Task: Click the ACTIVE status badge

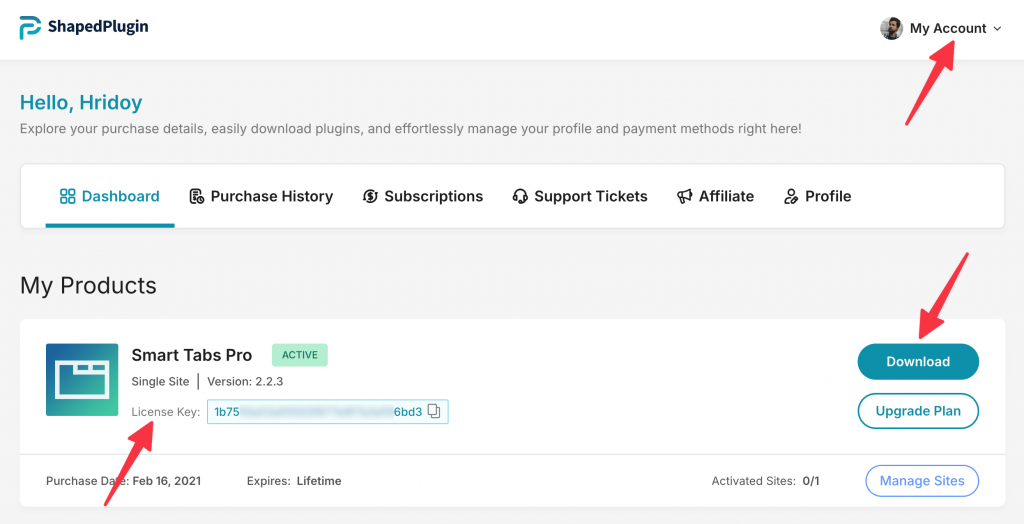Action: coord(300,355)
